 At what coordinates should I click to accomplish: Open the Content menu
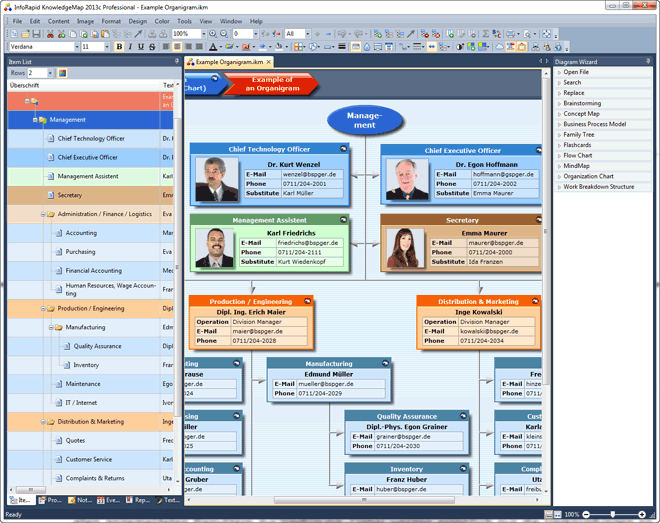(59, 21)
